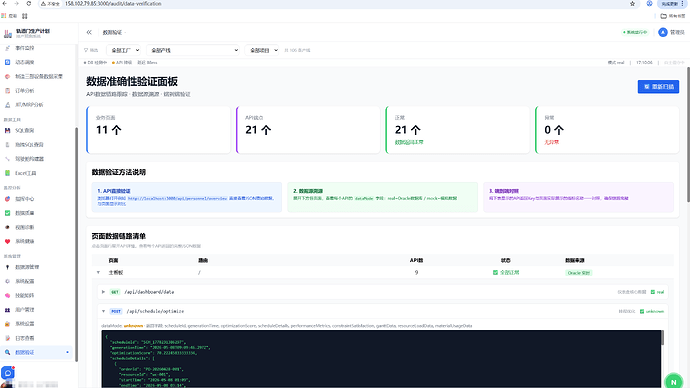The image size is (690, 388).
Task: Click the Oracle 实时 data source badge
Action: tap(578, 273)
